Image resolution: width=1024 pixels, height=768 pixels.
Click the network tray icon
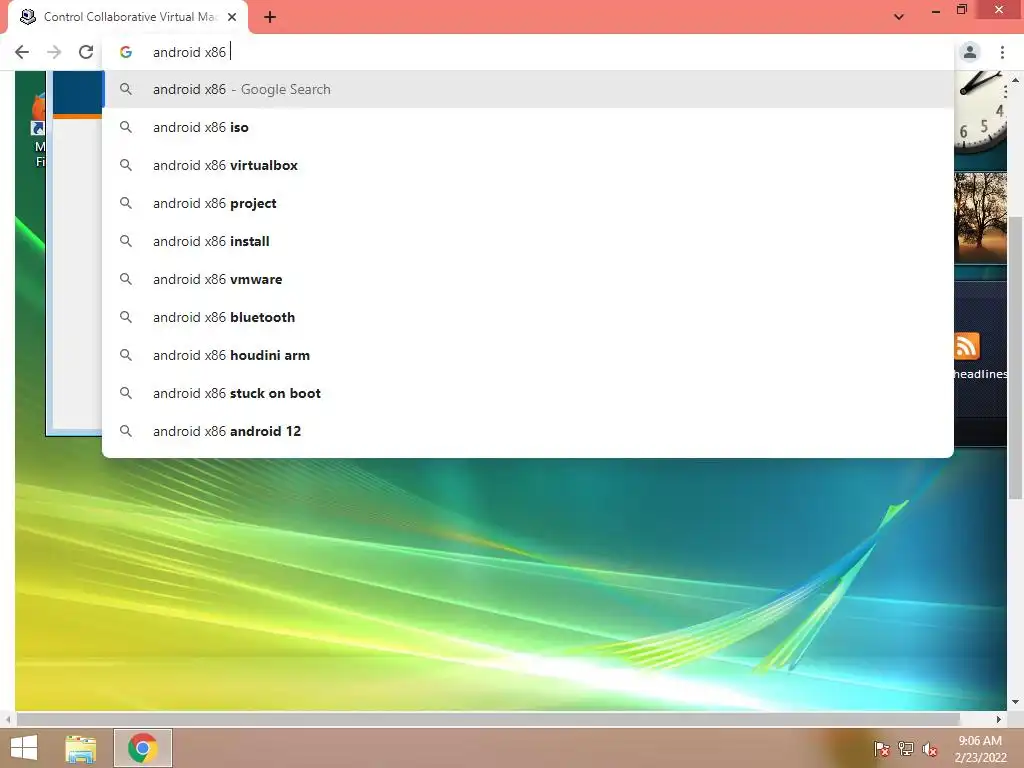tap(906, 748)
